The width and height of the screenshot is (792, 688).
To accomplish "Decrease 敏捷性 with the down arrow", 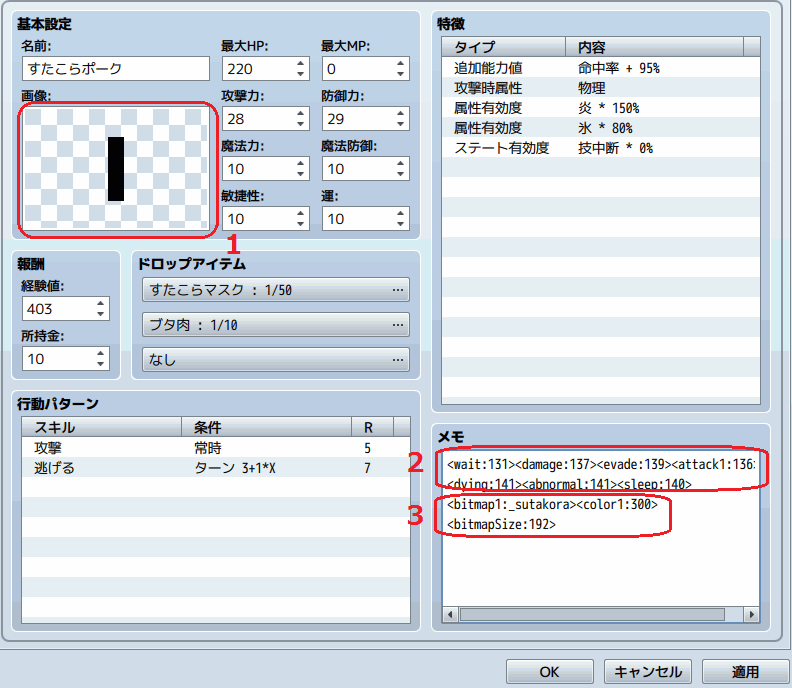I will (301, 224).
